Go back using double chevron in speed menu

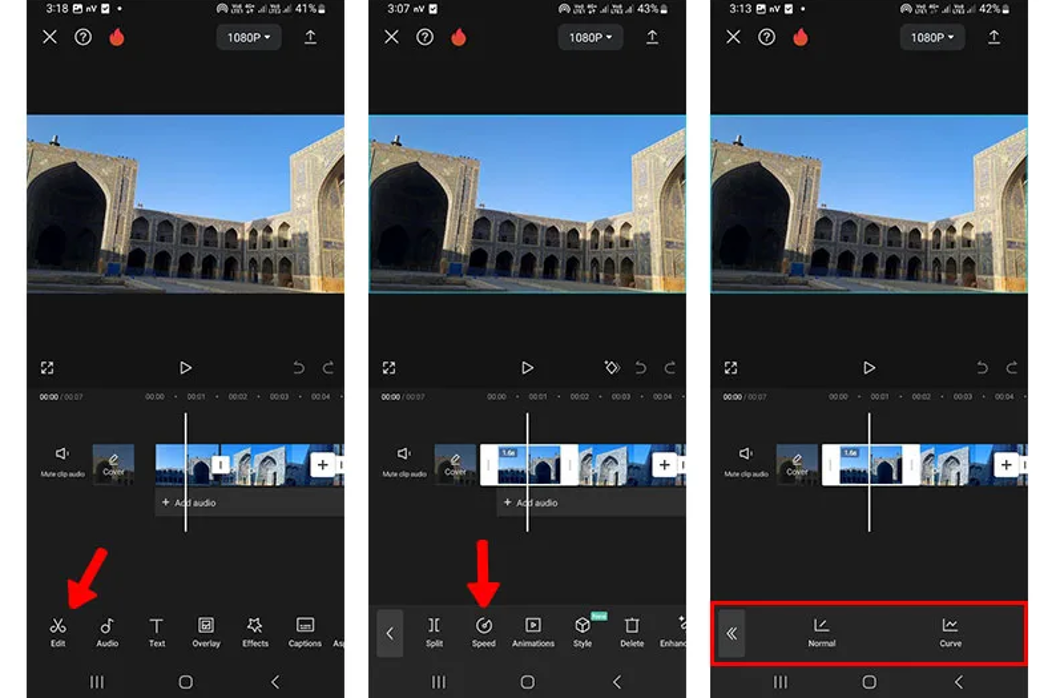pyautogui.click(x=732, y=633)
